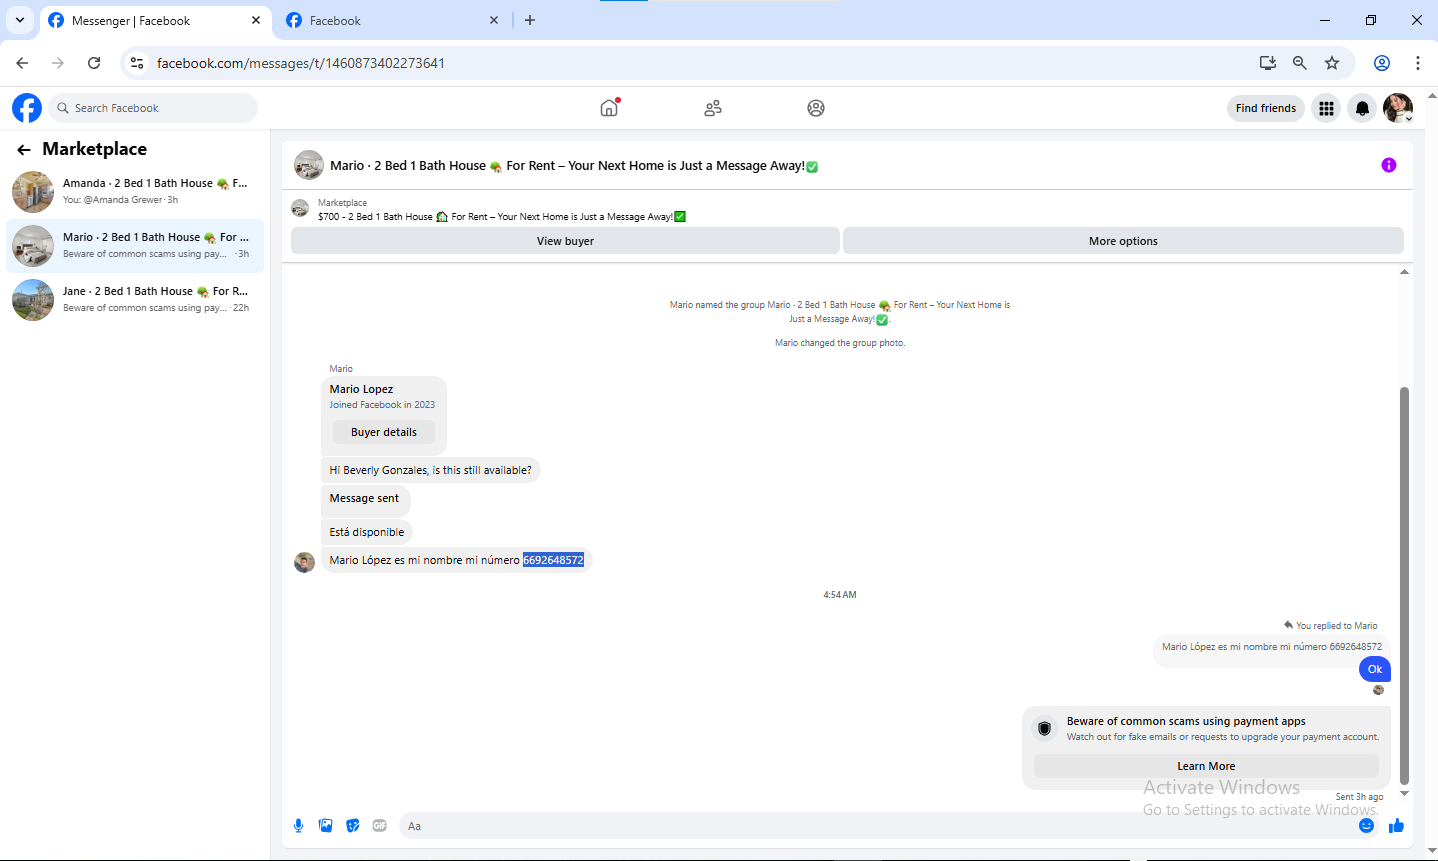Click the Buyer details button

pos(384,432)
